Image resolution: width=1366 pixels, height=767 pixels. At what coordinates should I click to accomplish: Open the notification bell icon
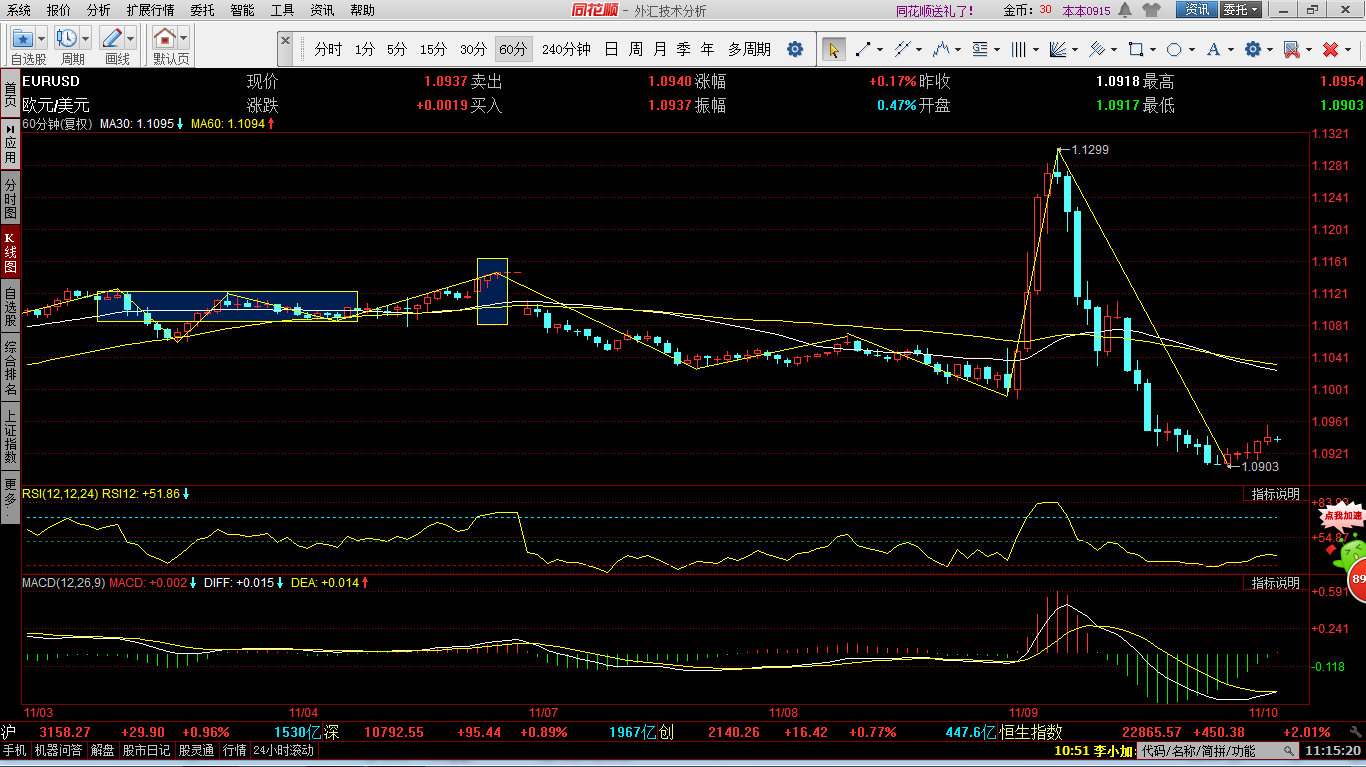click(1125, 10)
